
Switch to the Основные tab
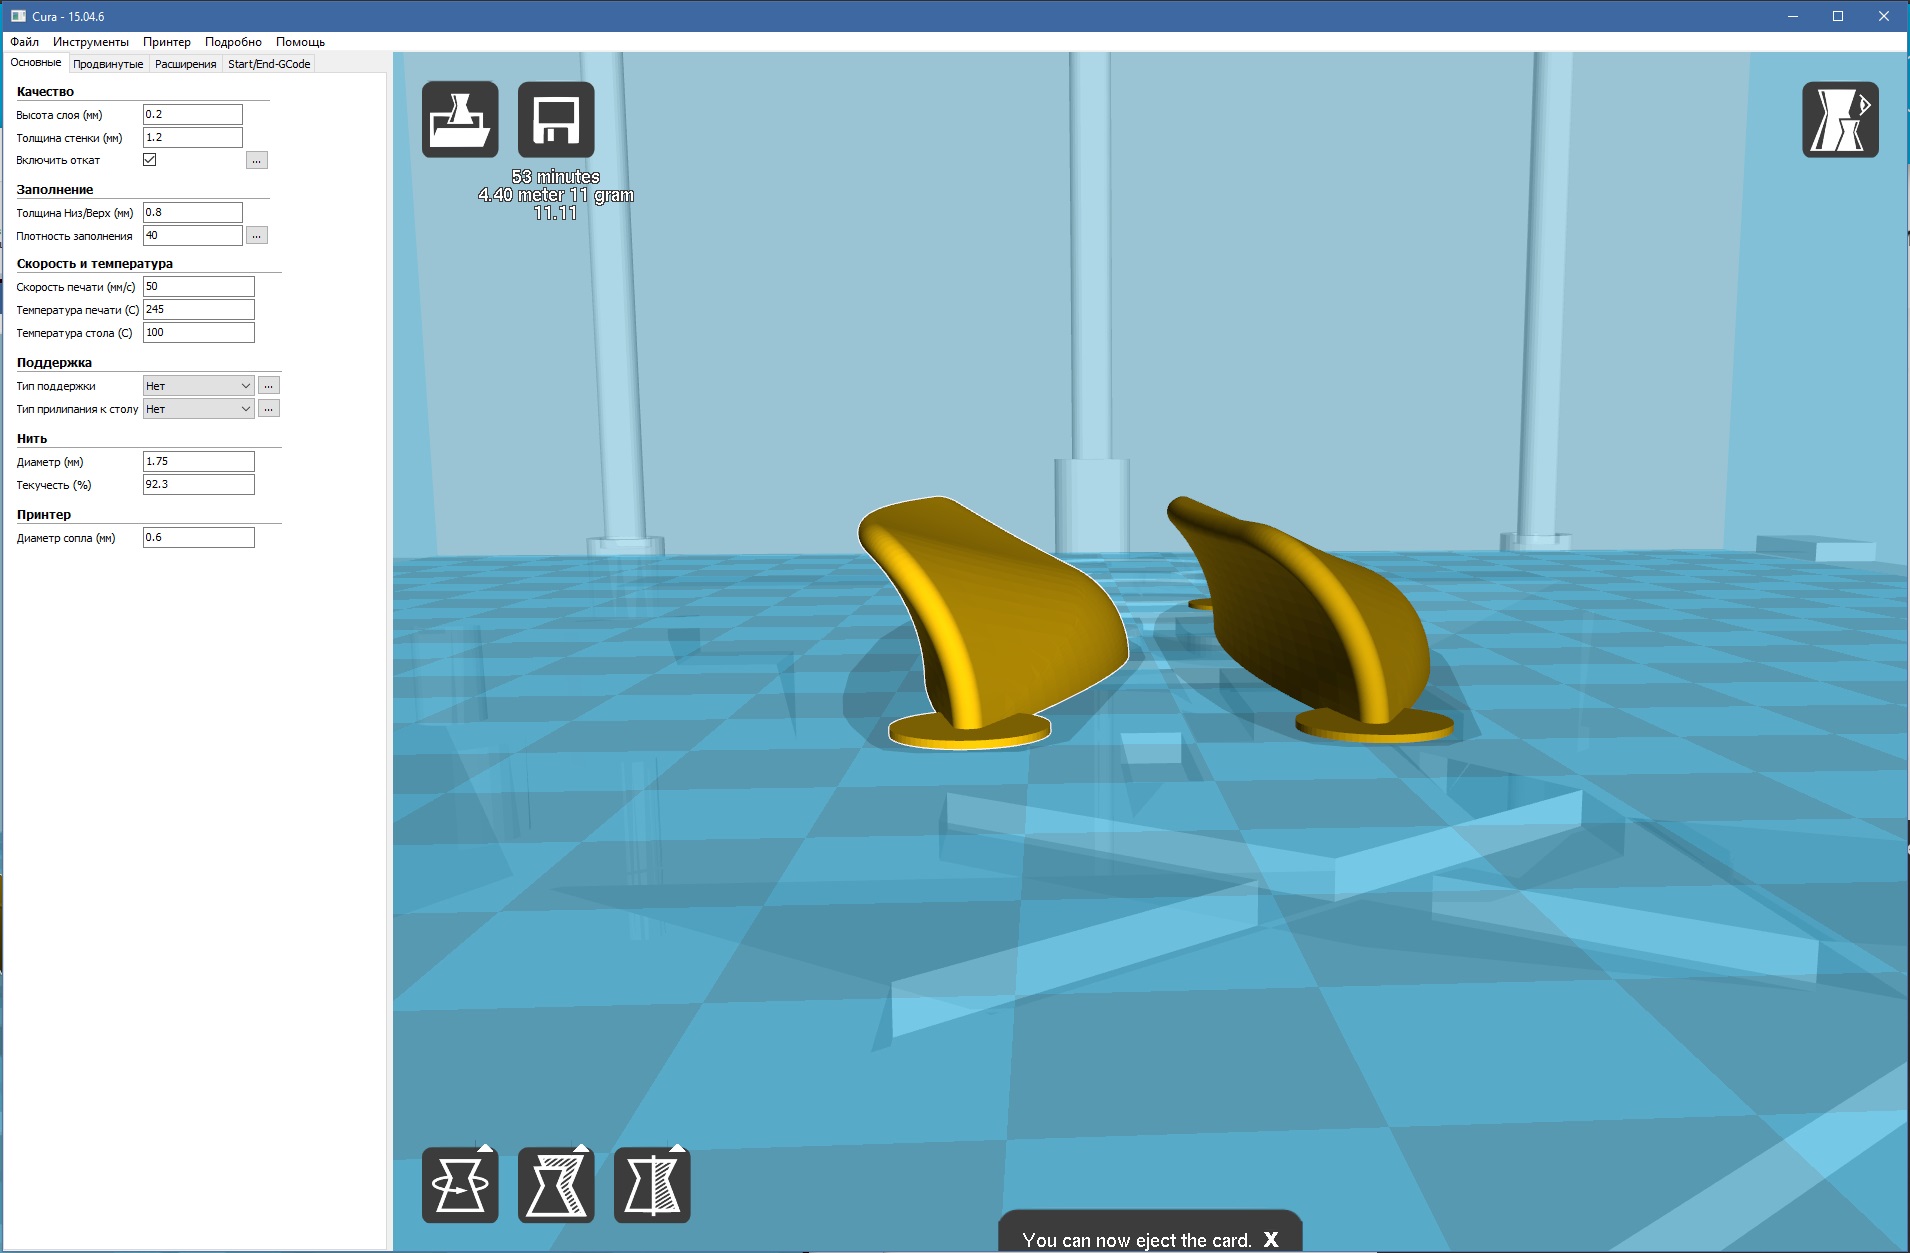click(x=36, y=63)
